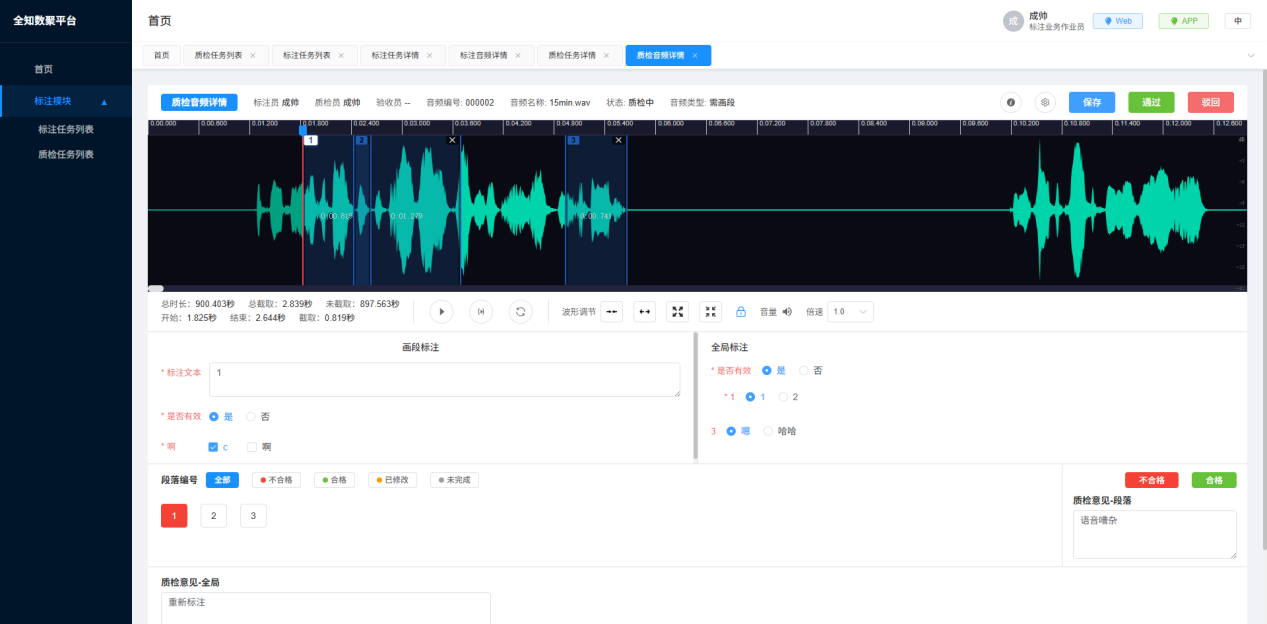Image resolution: width=1267 pixels, height=624 pixels.
Task: Filter segments by 已修改 status
Action: [x=392, y=480]
